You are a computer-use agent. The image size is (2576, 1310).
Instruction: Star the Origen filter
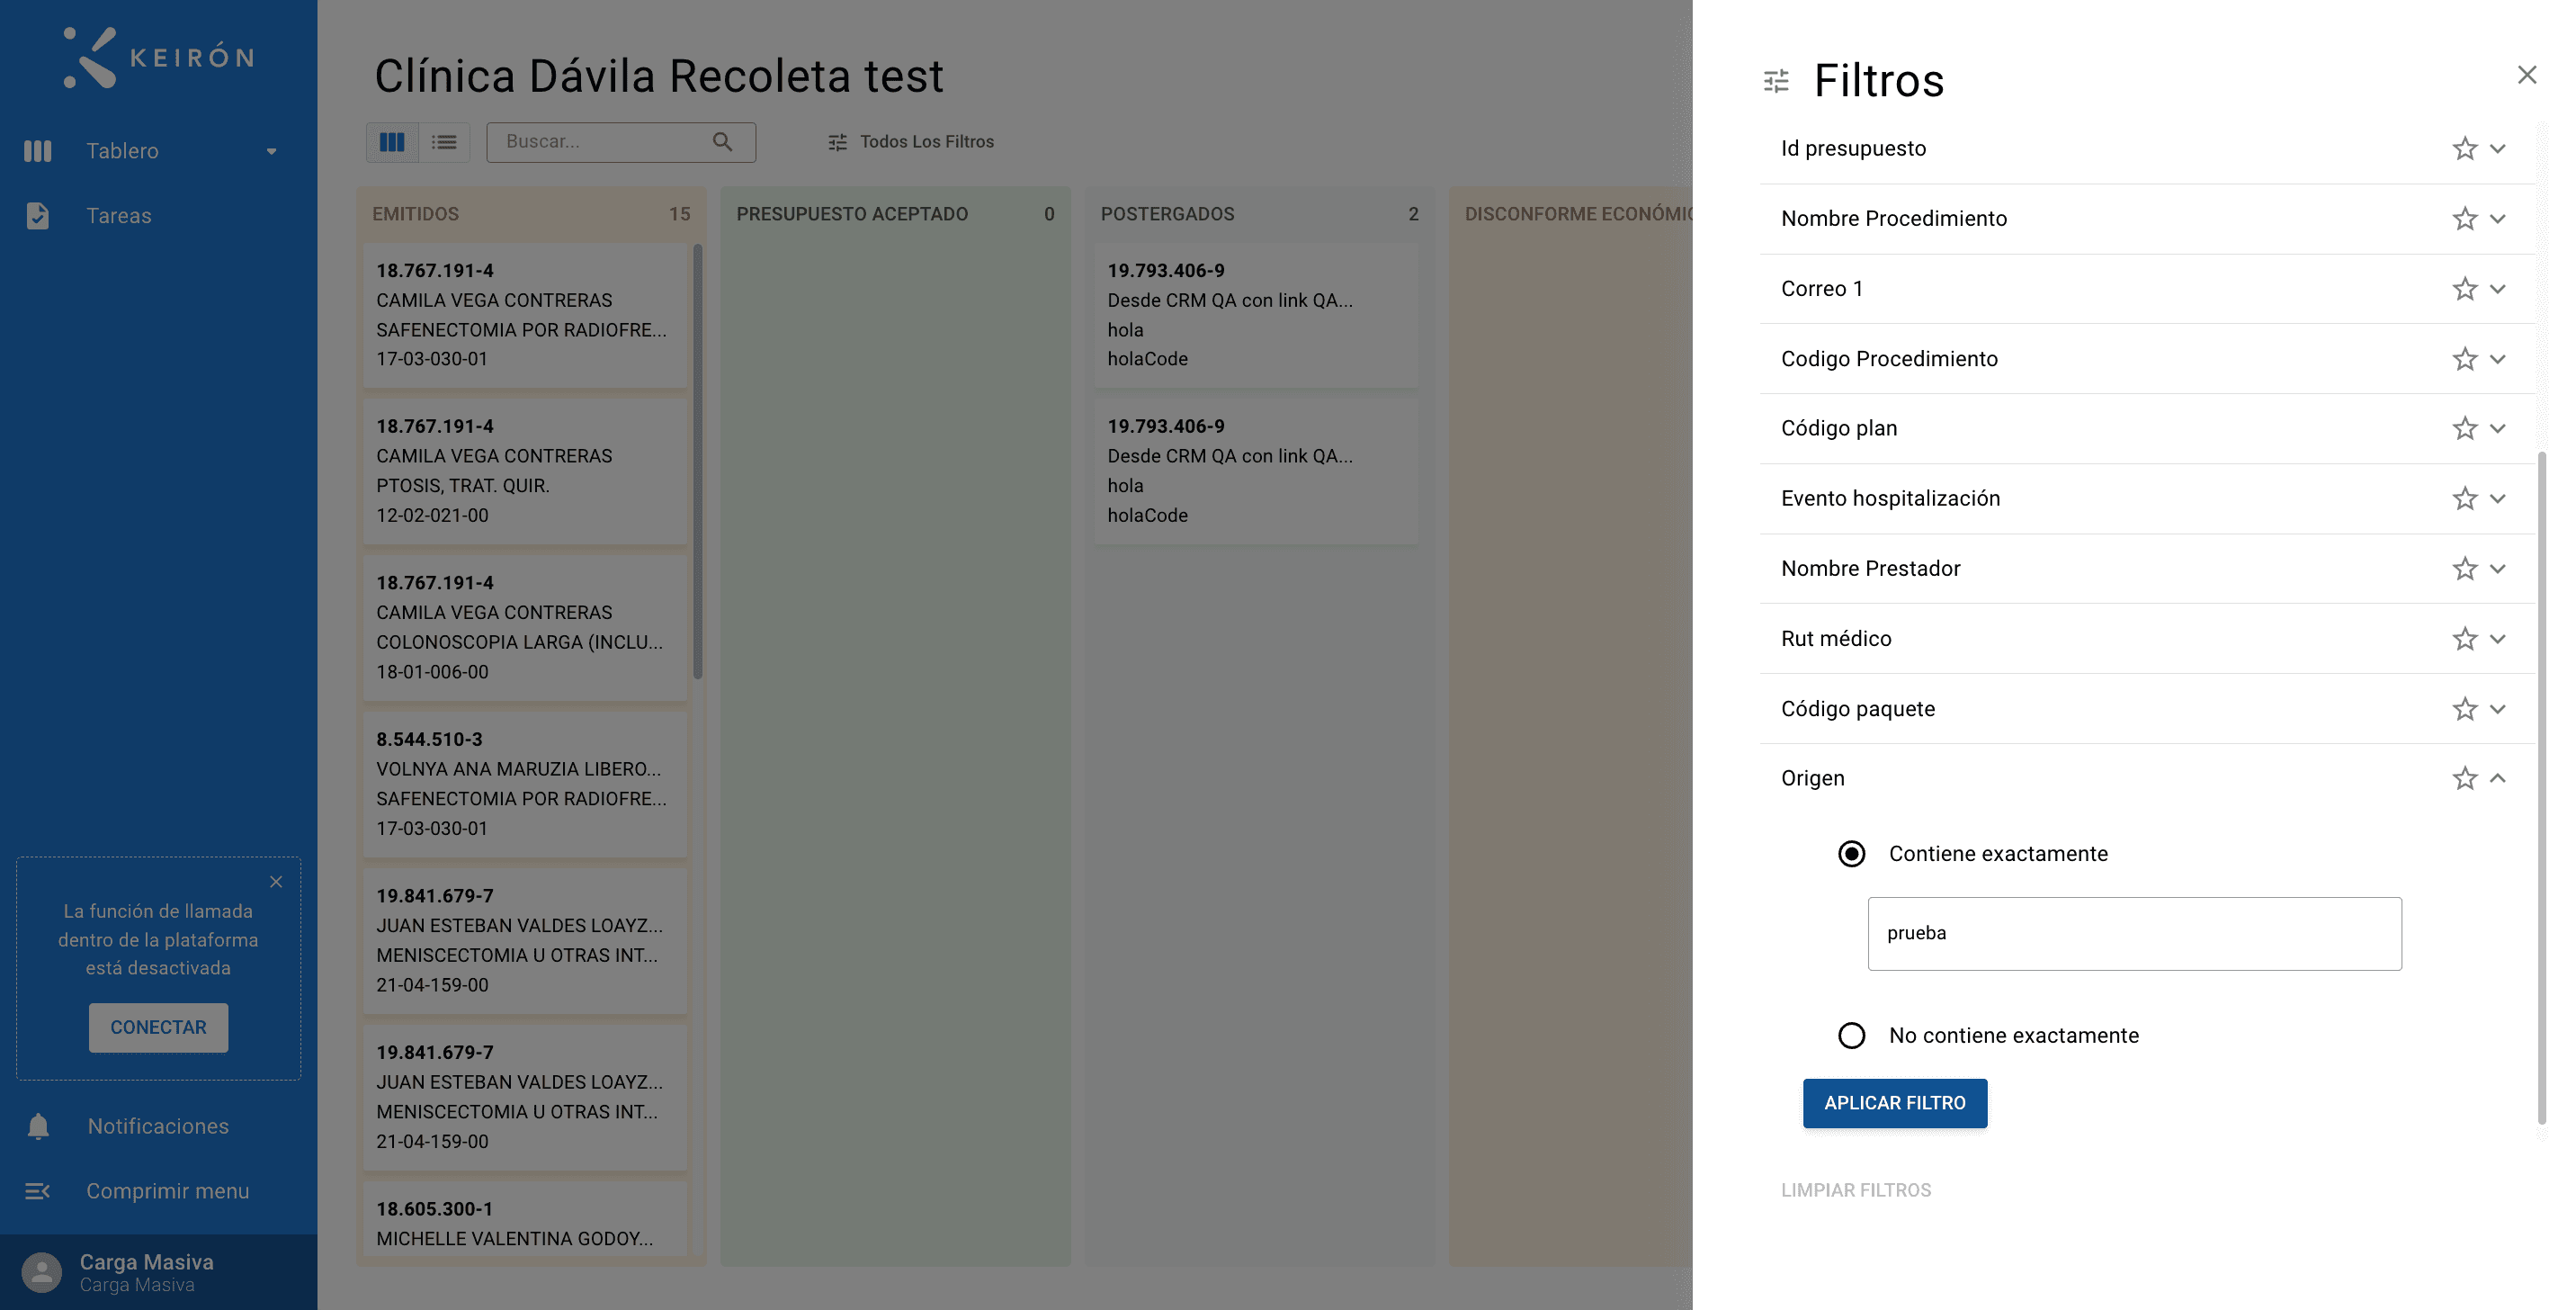tap(2464, 778)
